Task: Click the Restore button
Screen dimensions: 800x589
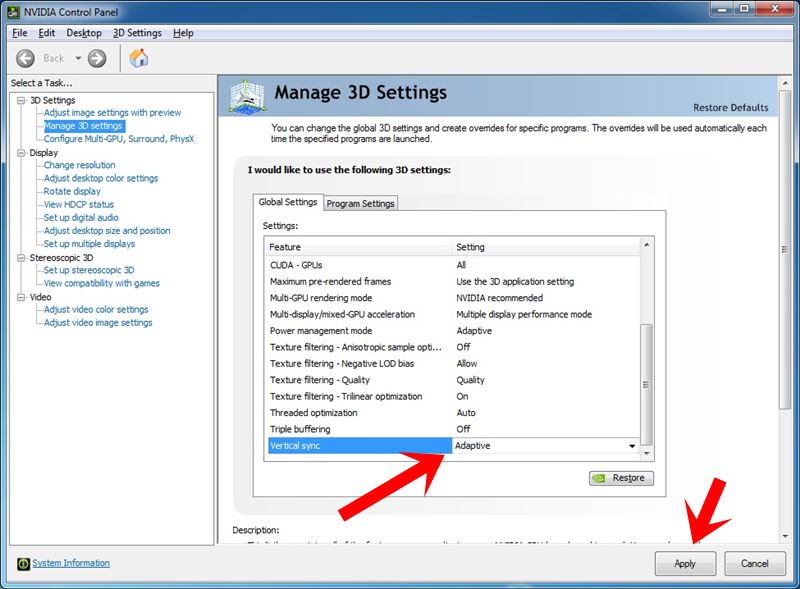Action: (x=621, y=478)
